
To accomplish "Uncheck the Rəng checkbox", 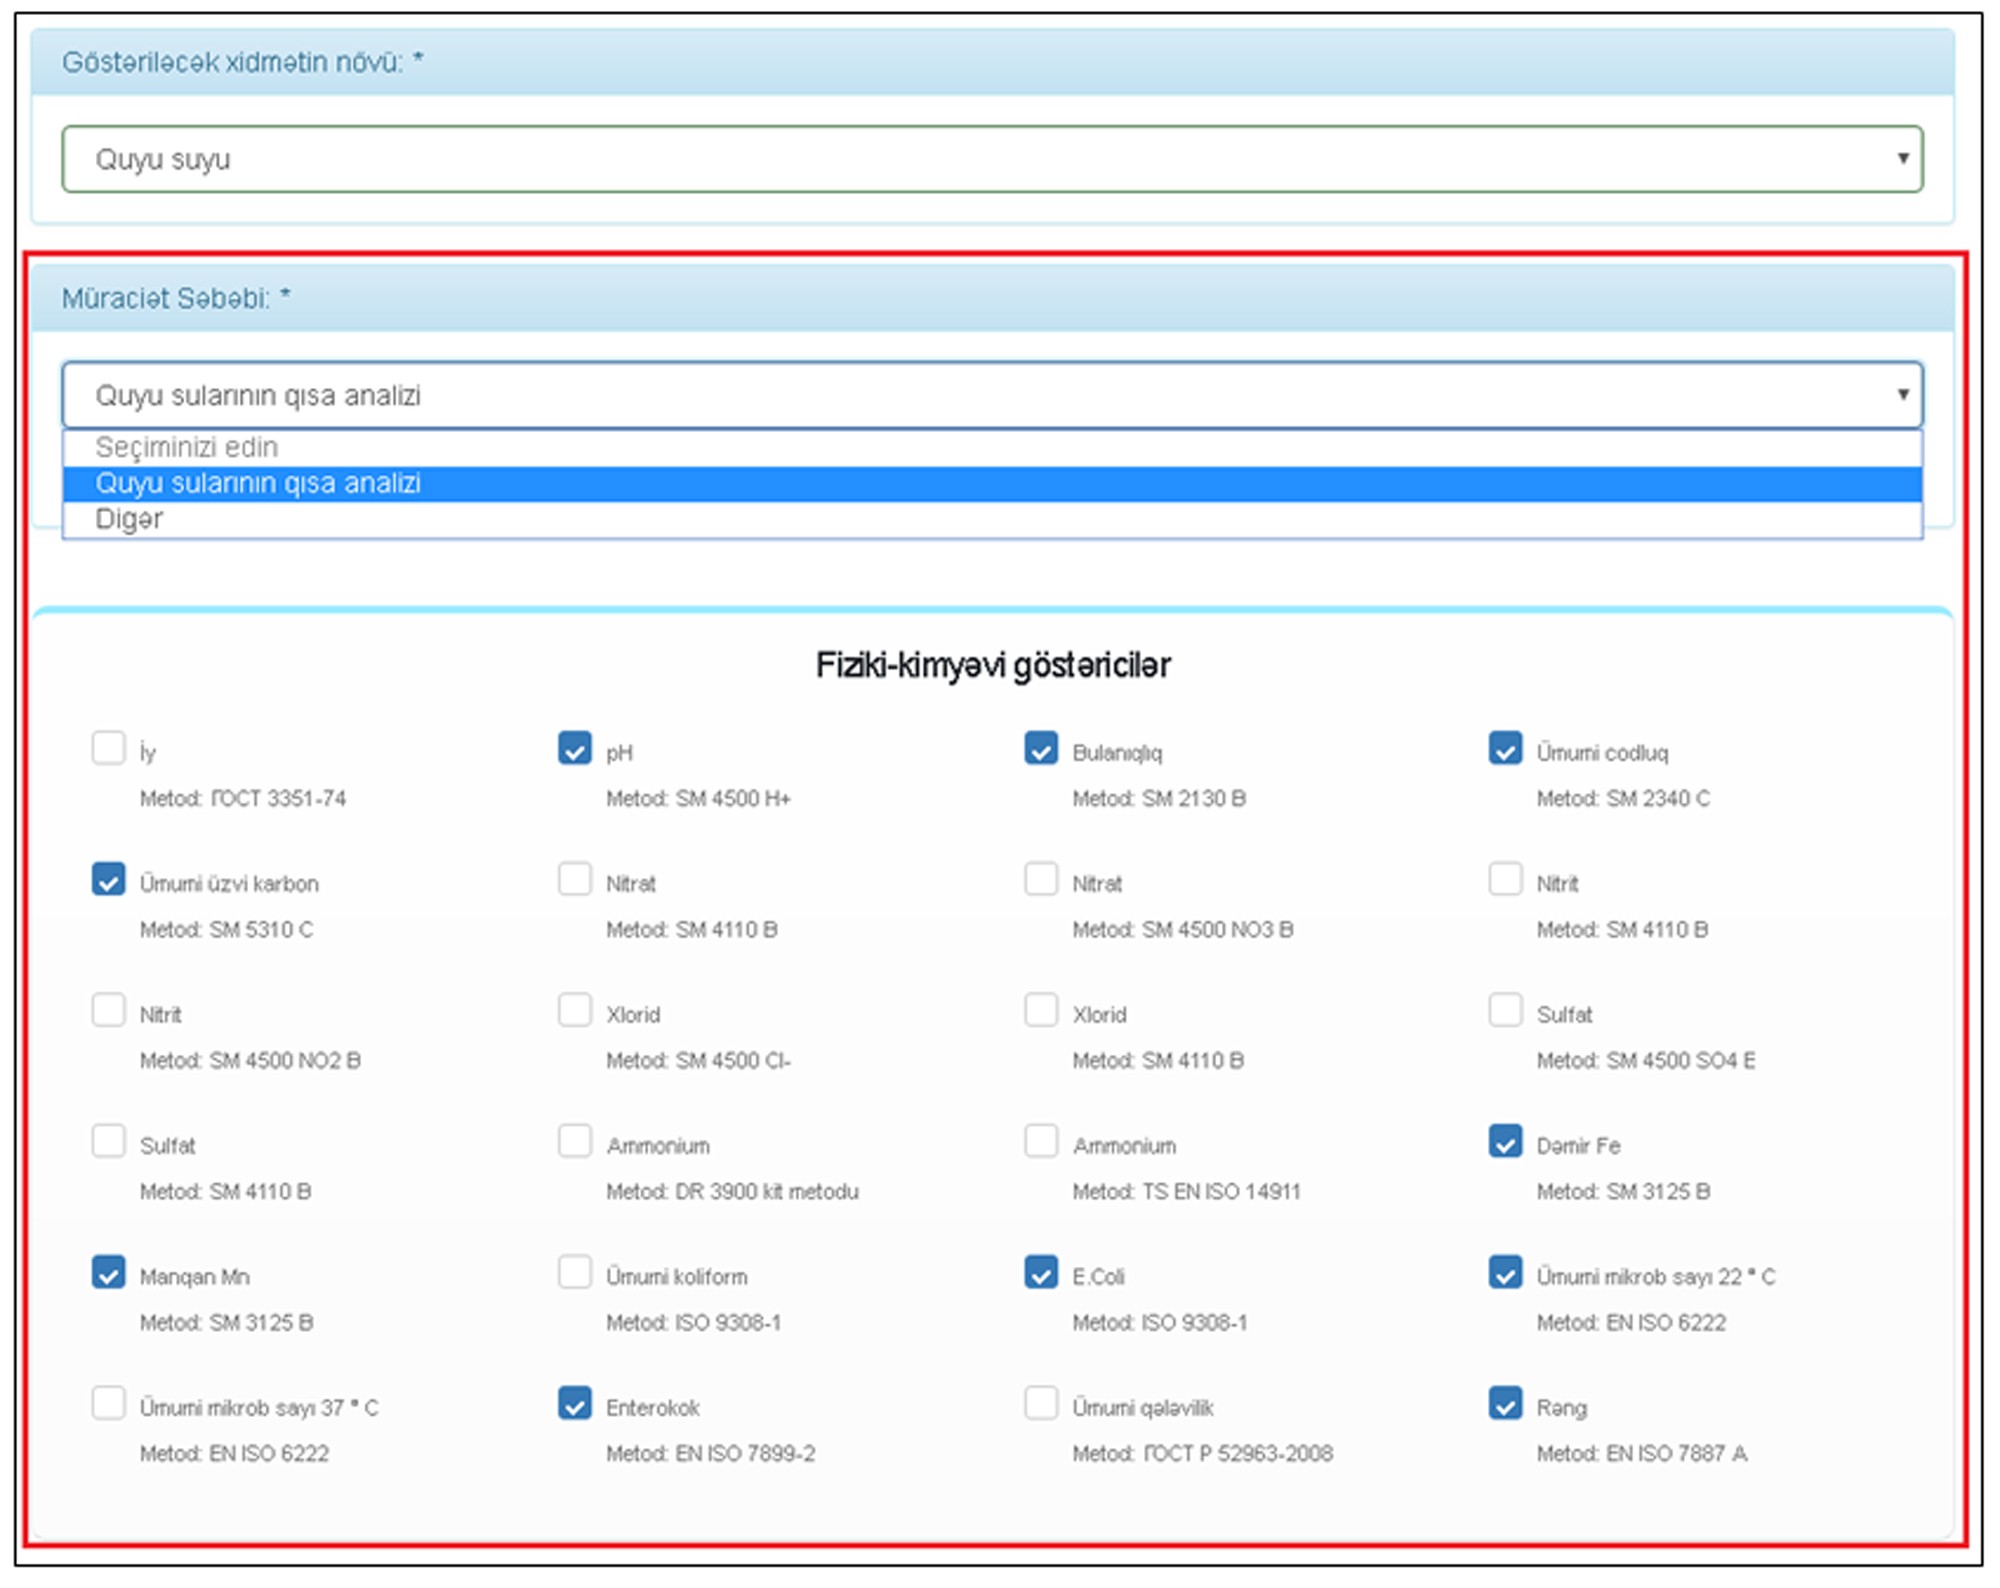I will (x=1505, y=1403).
